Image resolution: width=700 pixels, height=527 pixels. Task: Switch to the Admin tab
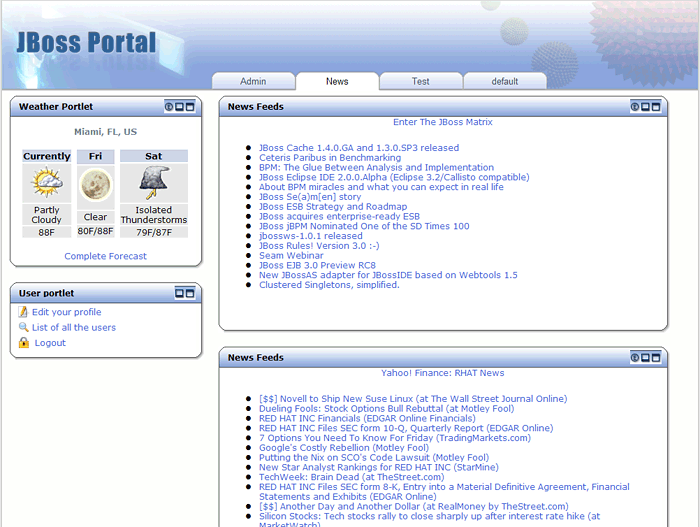(253, 81)
